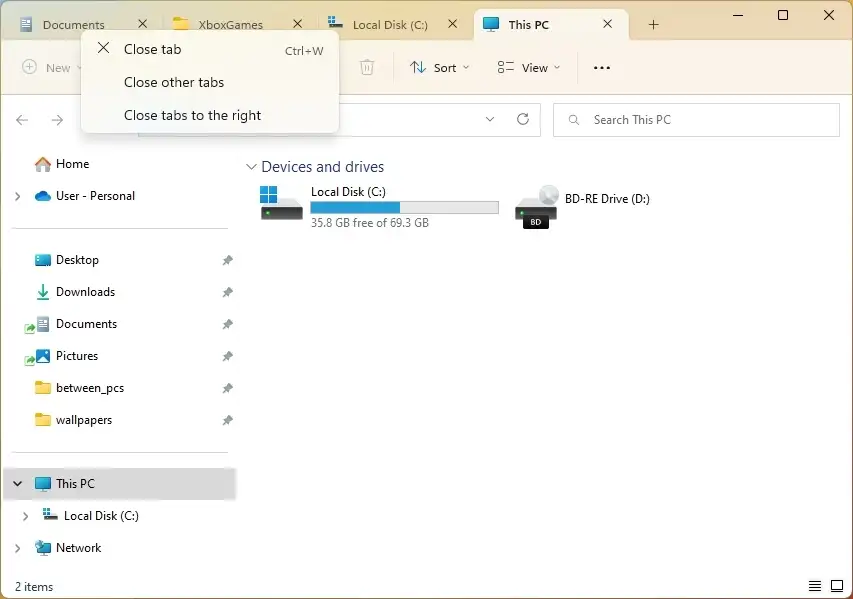Delete selected items using the trash icon
This screenshot has height=599, width=853.
[367, 67]
